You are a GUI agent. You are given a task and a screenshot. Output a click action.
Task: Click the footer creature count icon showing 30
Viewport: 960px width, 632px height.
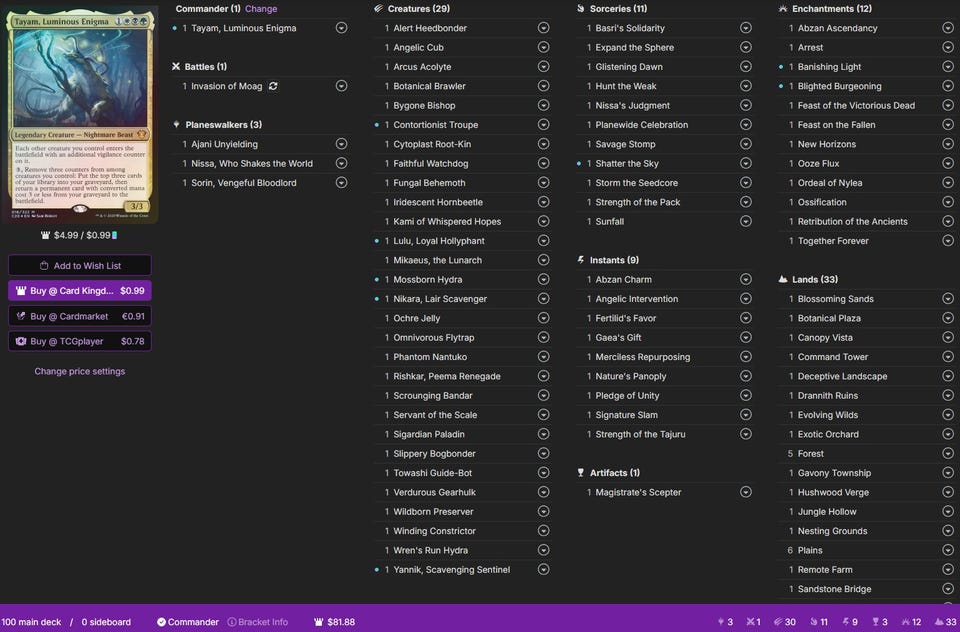point(778,622)
